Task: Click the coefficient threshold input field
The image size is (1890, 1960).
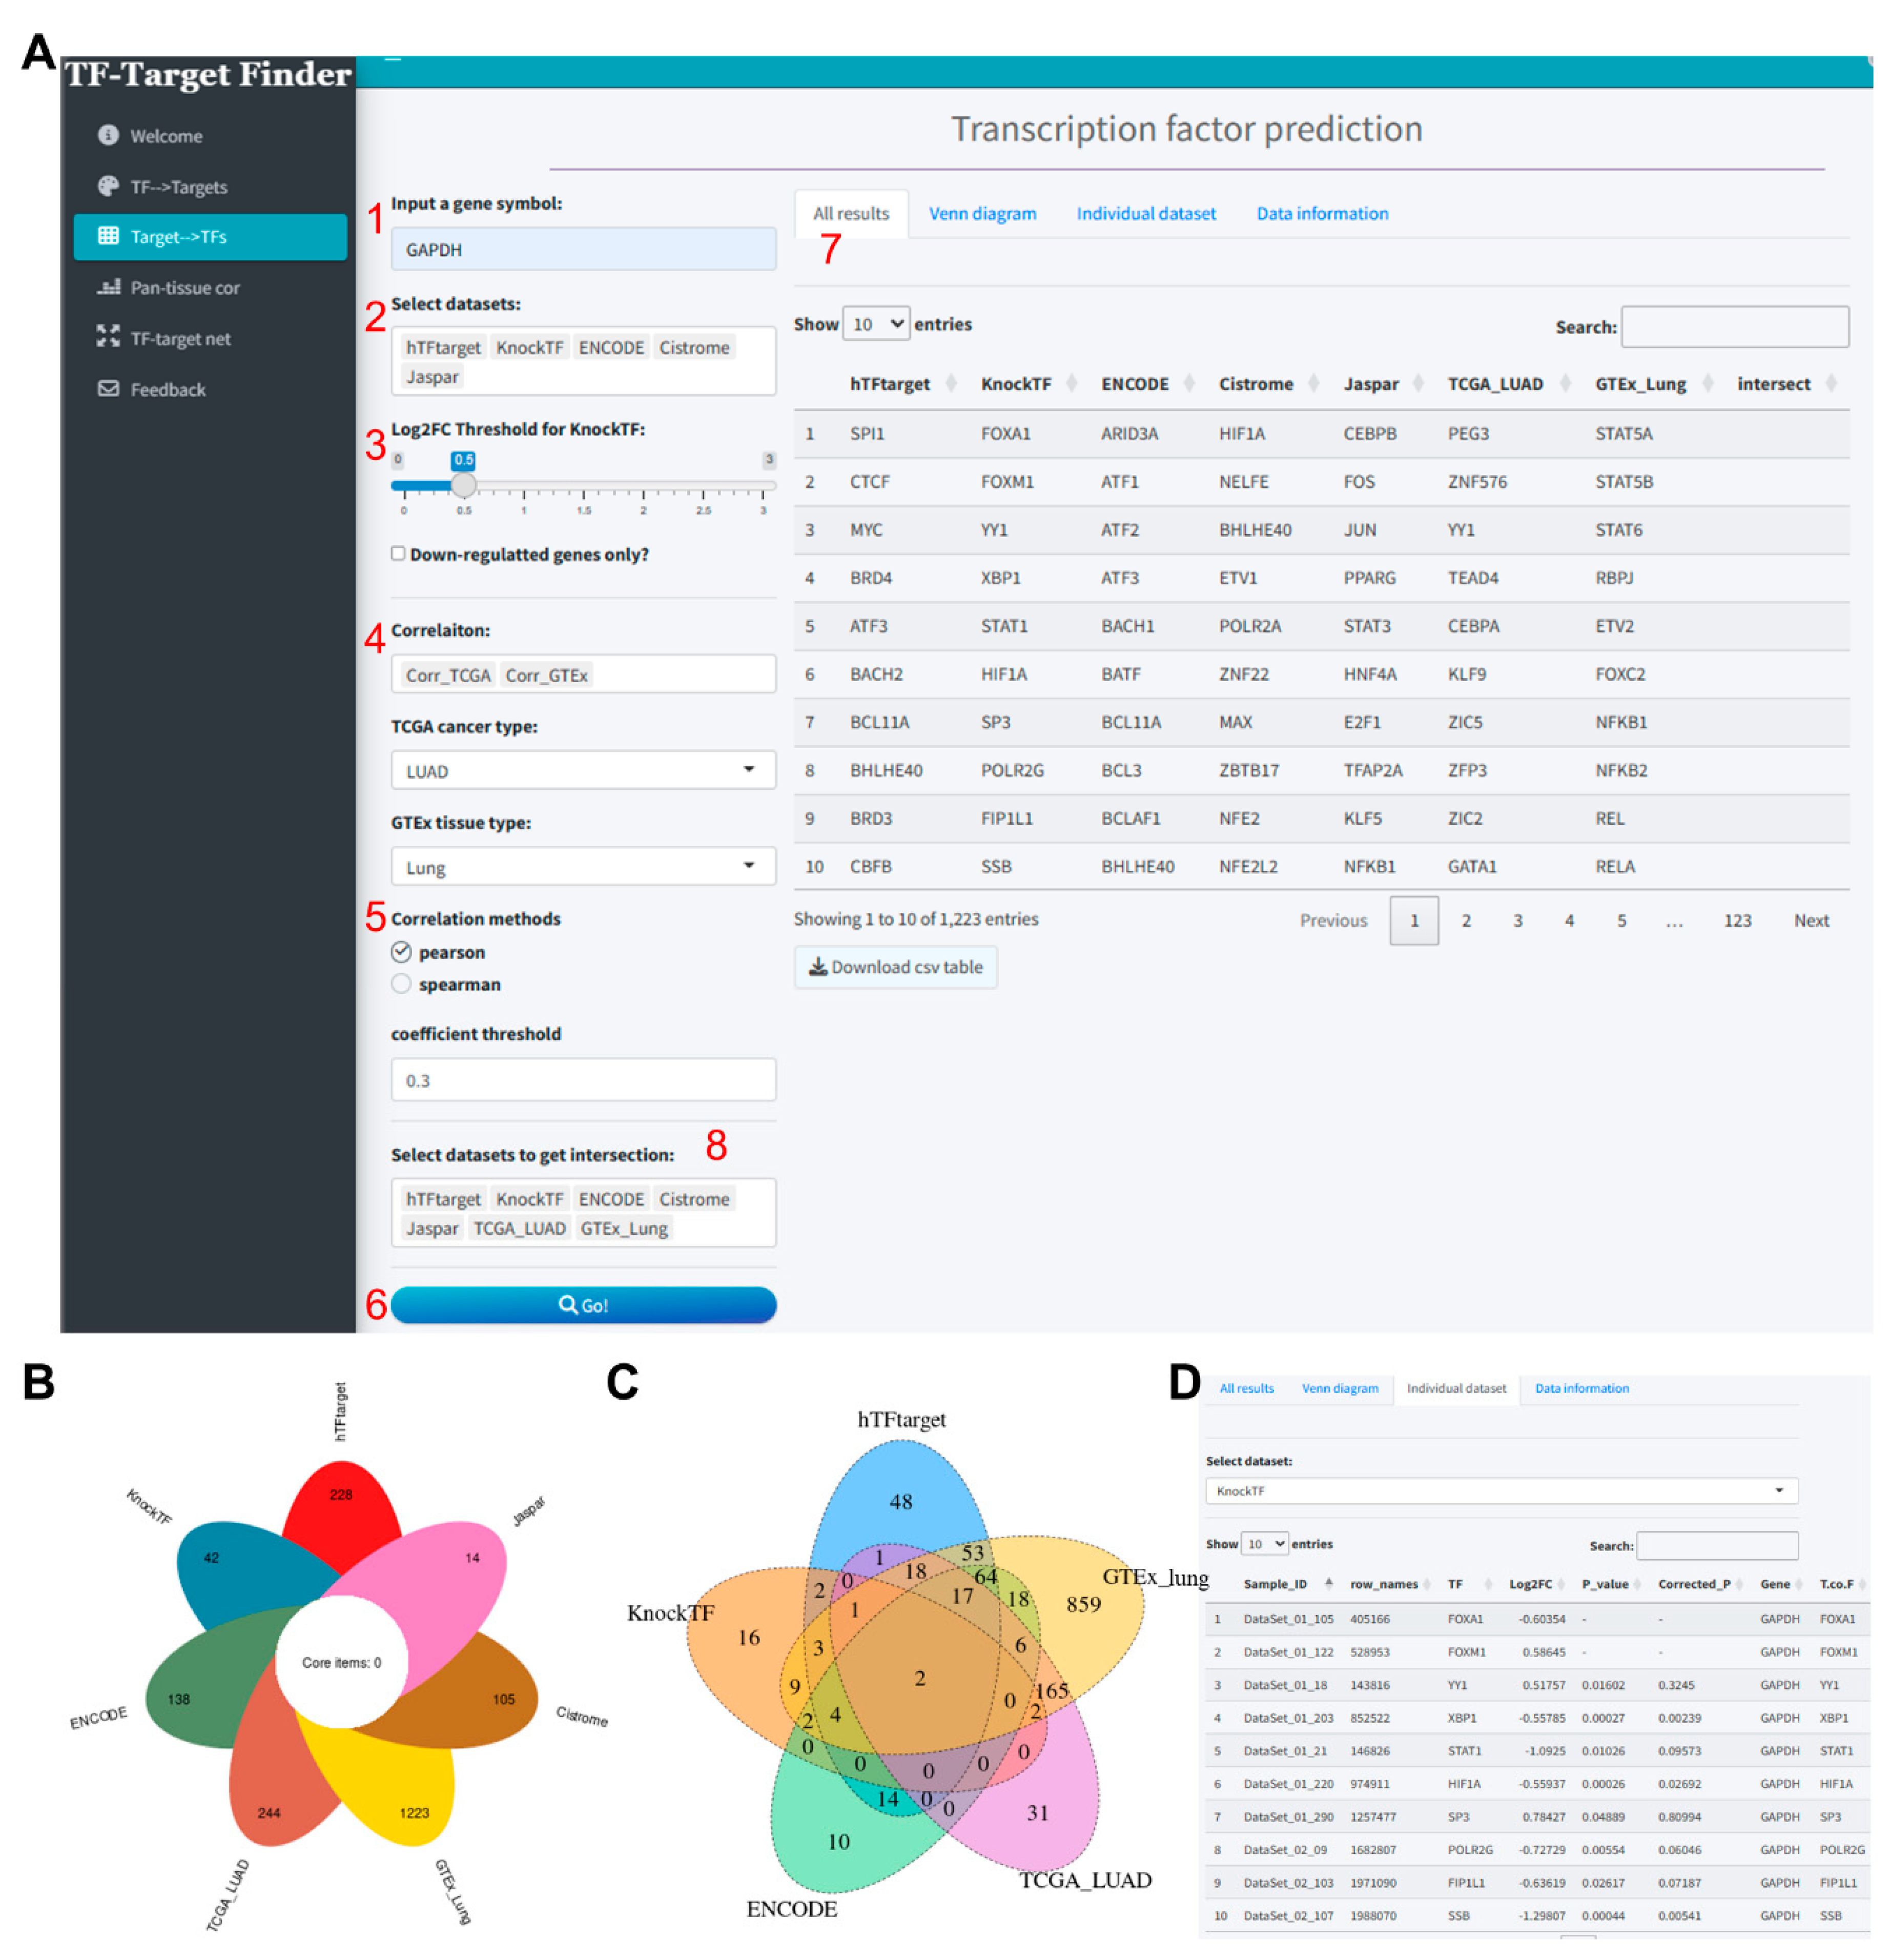Action: click(583, 1081)
